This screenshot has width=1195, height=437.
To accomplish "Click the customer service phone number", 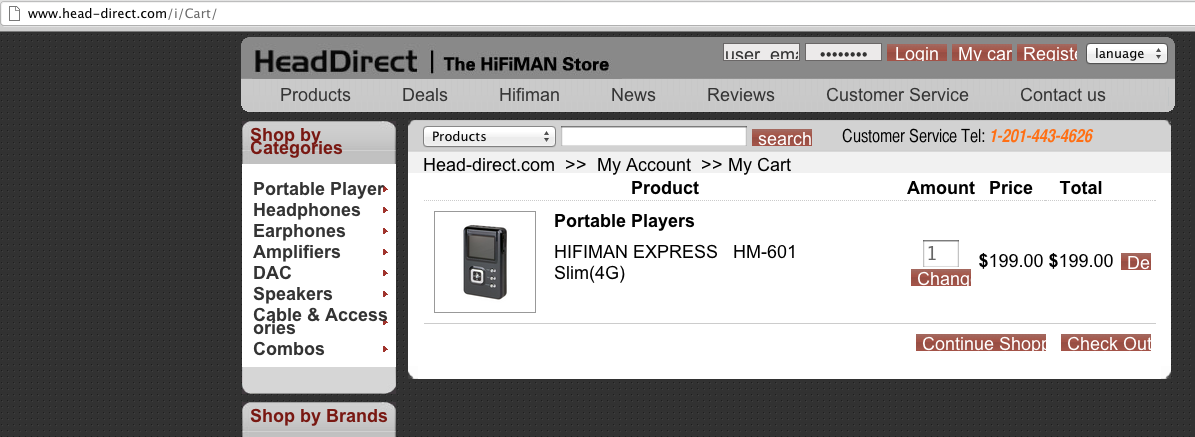I will (x=1041, y=137).
